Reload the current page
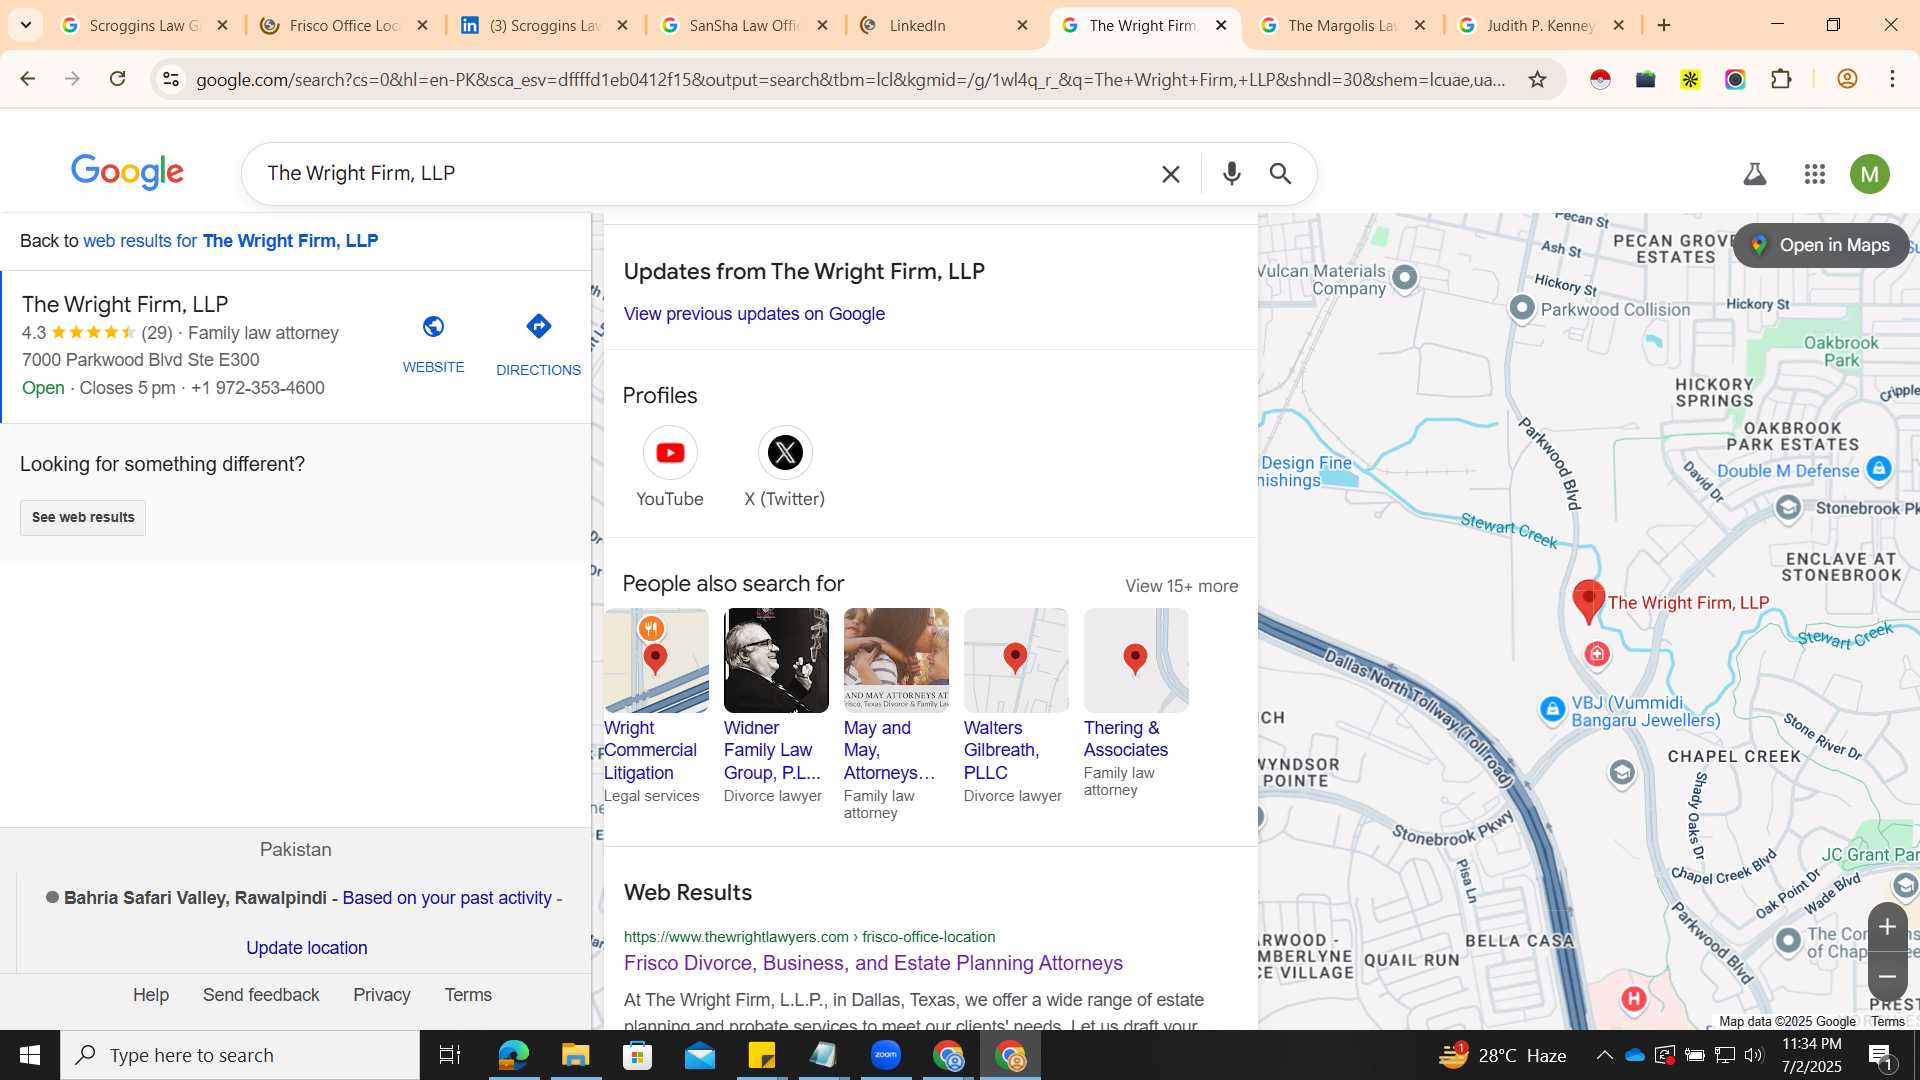The height and width of the screenshot is (1080, 1920). [x=117, y=79]
